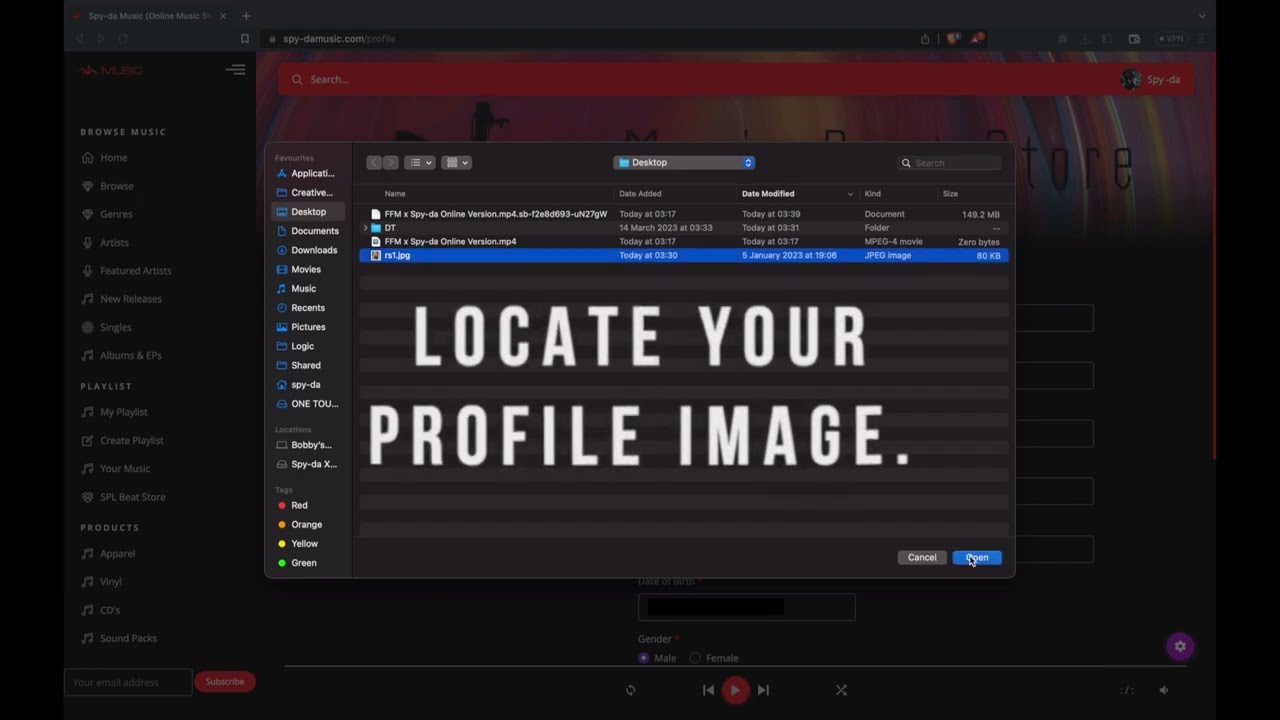Open Downloads in the dialog sidebar
Image resolution: width=1280 pixels, height=720 pixels.
pyautogui.click(x=308, y=250)
